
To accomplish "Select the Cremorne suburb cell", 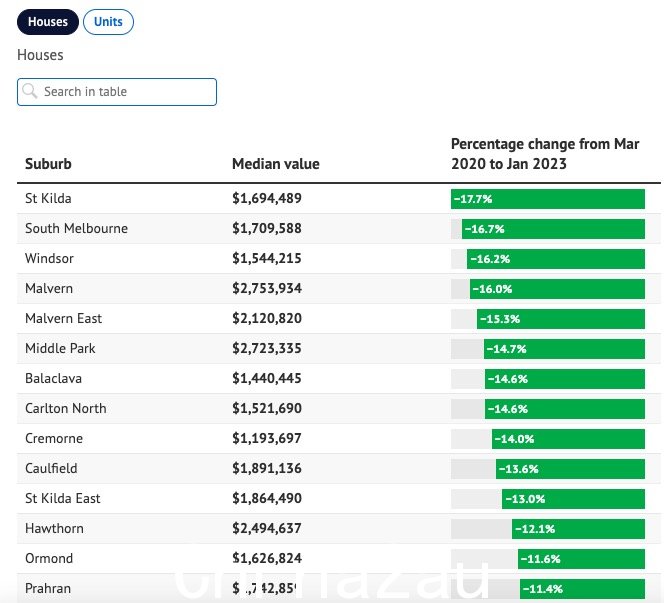I will click(x=54, y=438).
